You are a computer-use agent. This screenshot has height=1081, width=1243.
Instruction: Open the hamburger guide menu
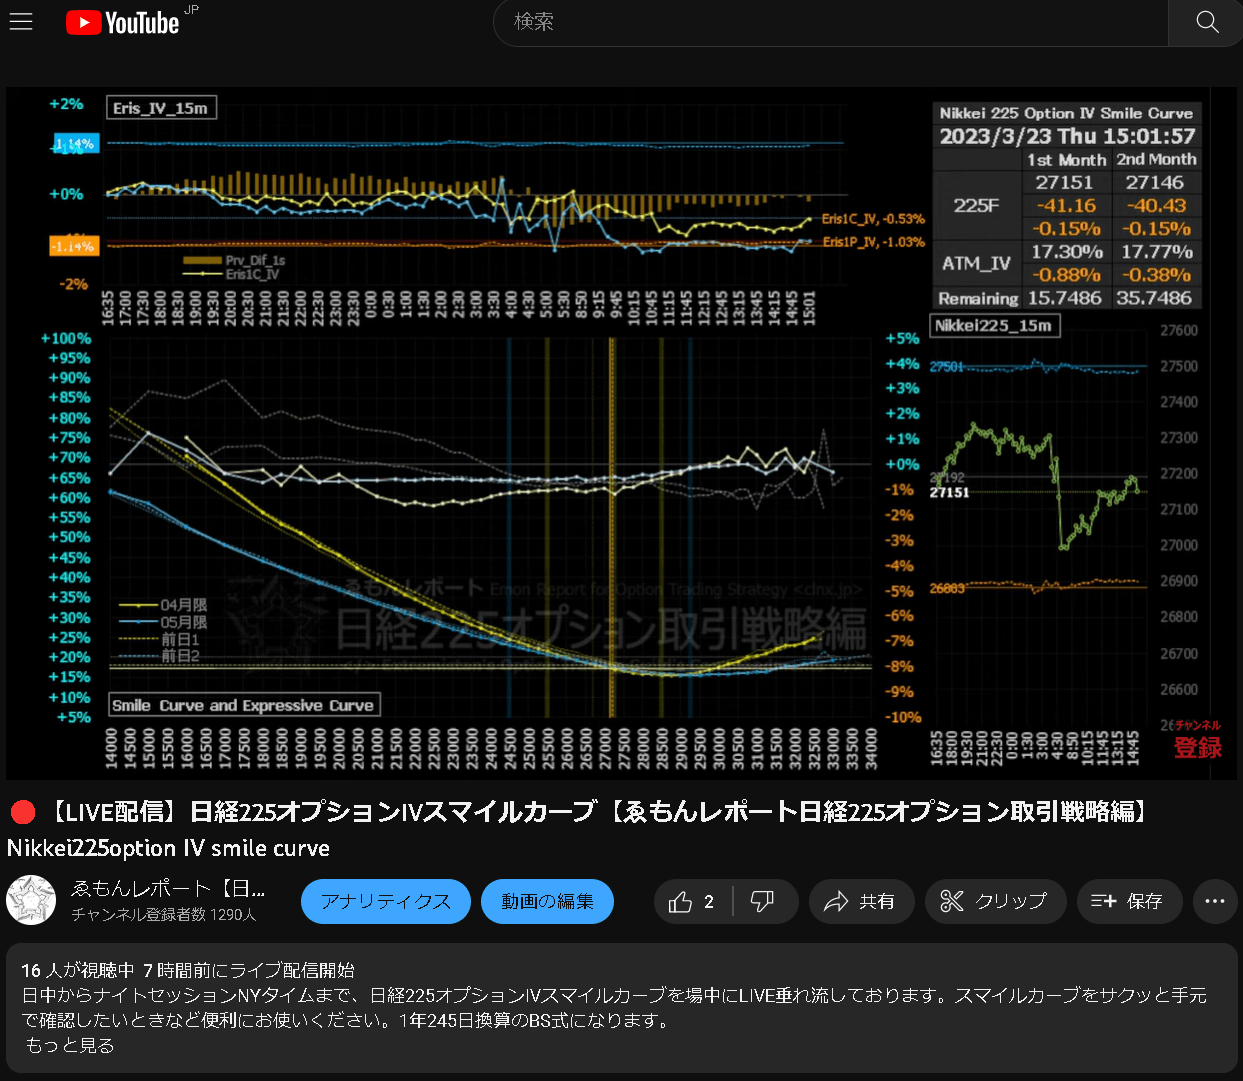21,22
